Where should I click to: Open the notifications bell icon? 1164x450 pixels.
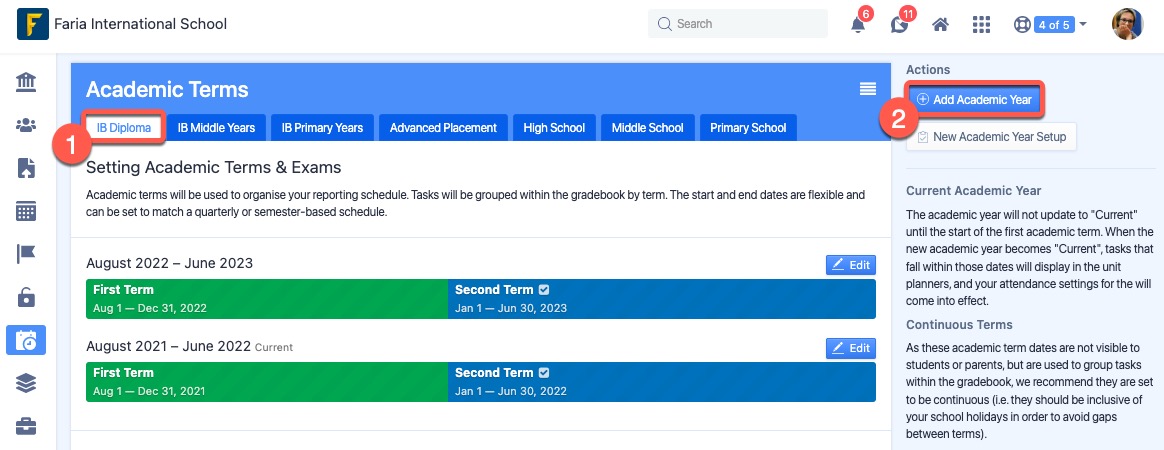pyautogui.click(x=858, y=25)
